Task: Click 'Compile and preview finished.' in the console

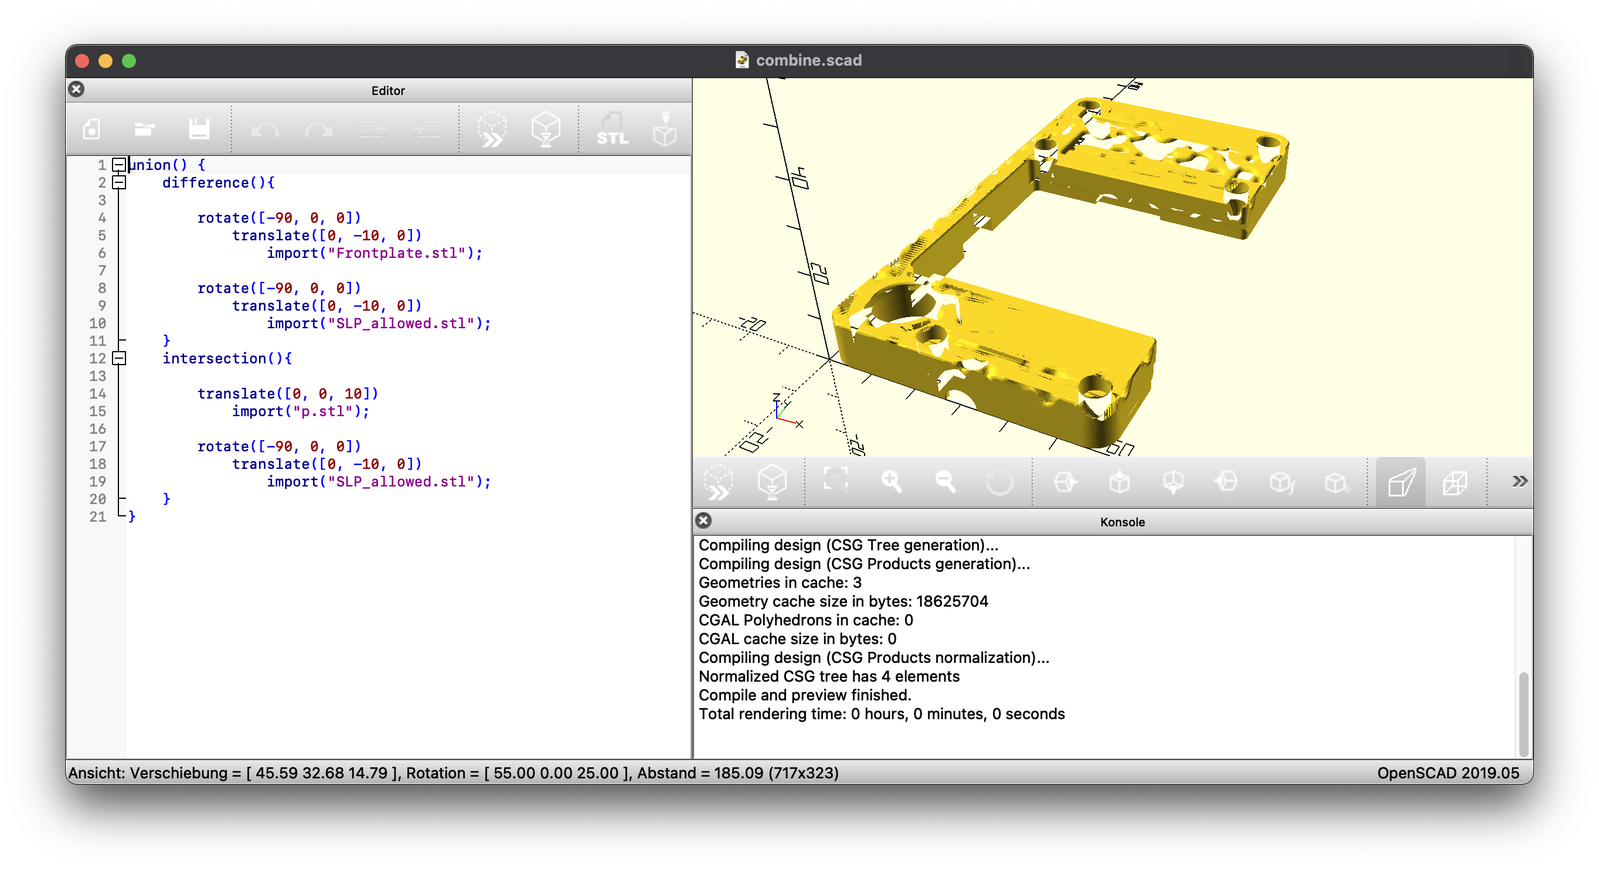Action: click(x=805, y=695)
